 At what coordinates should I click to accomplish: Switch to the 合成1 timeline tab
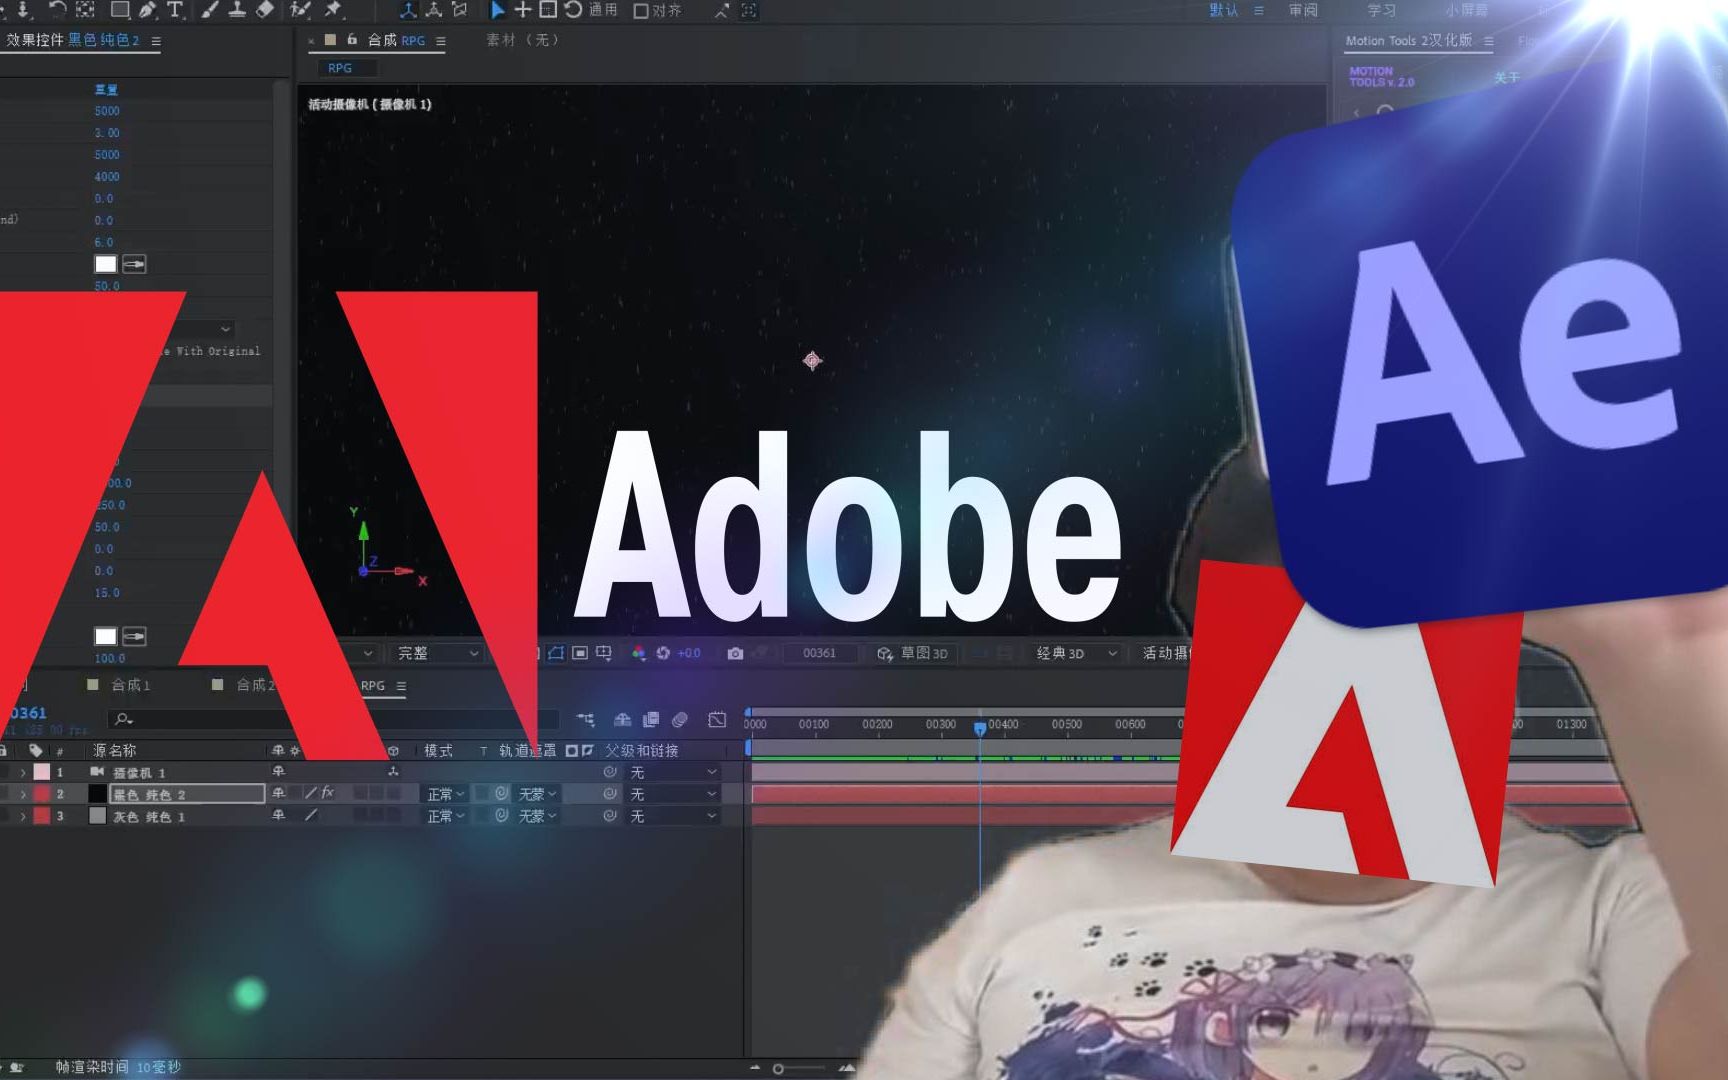click(x=130, y=685)
